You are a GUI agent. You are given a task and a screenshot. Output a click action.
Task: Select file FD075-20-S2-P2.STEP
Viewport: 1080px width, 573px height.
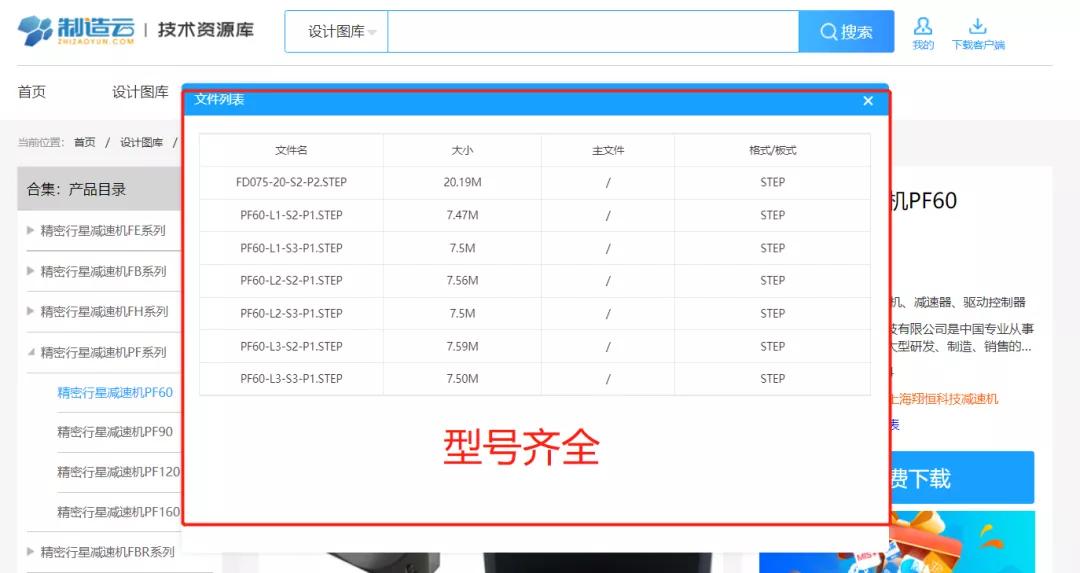pos(291,183)
